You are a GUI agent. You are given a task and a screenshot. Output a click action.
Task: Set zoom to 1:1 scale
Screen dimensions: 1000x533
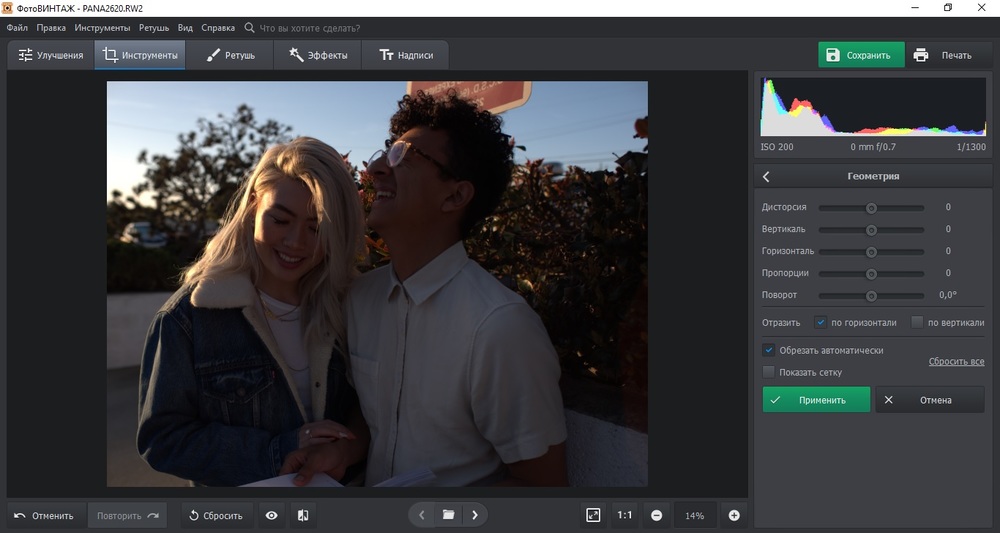tap(624, 515)
